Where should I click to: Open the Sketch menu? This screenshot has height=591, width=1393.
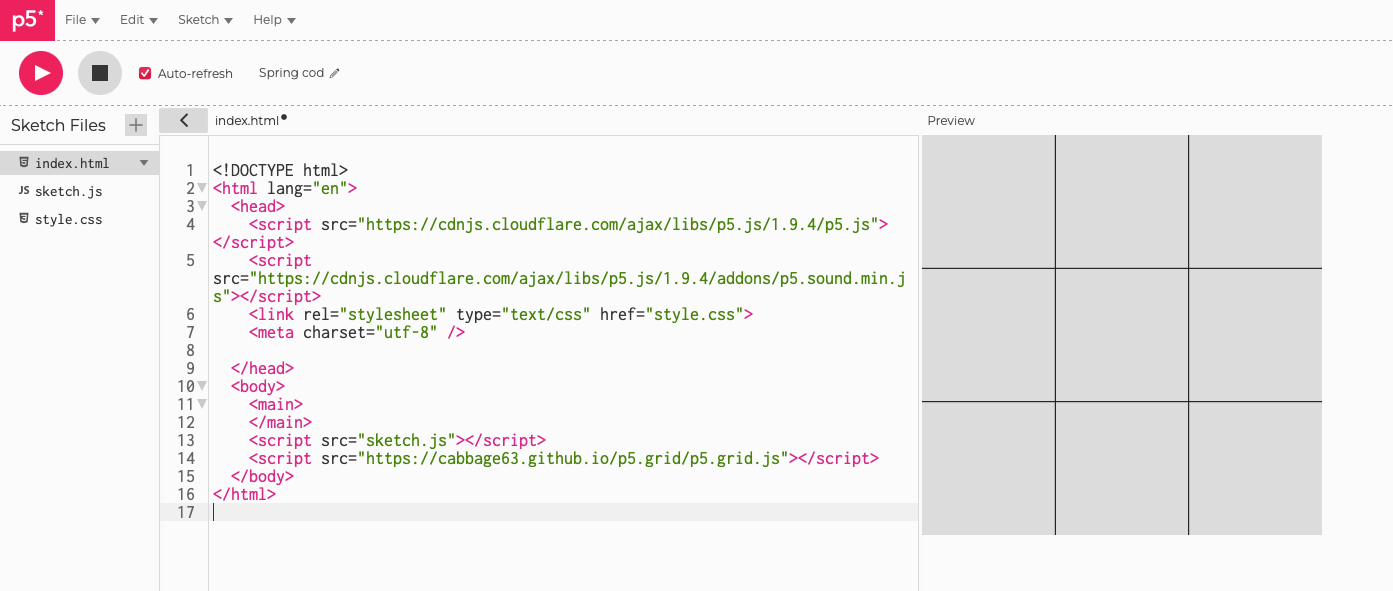click(205, 20)
